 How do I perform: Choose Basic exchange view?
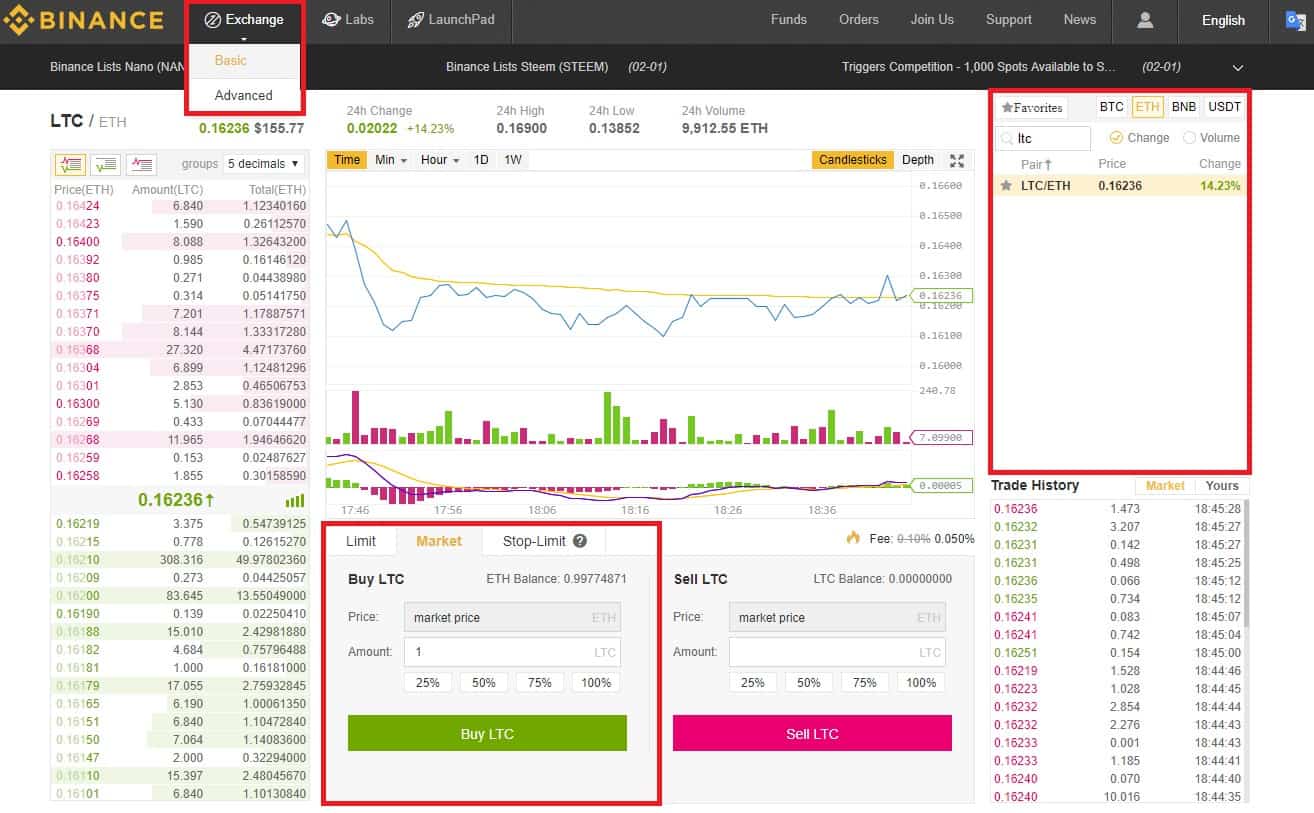tap(231, 60)
